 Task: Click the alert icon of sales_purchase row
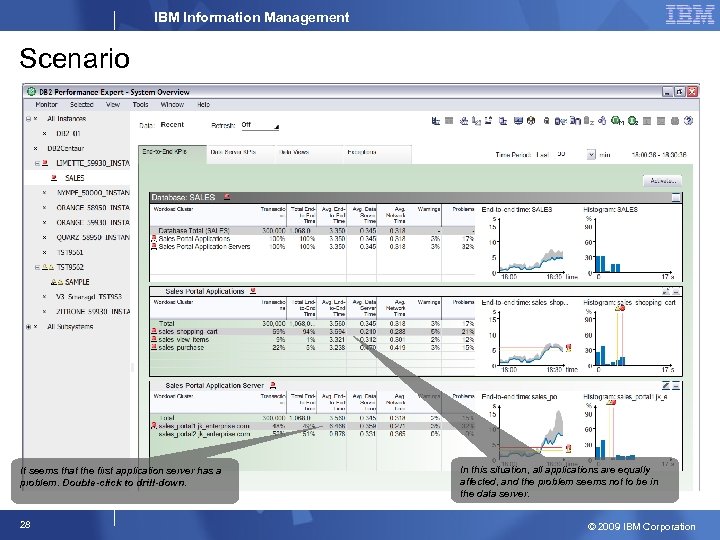[154, 347]
